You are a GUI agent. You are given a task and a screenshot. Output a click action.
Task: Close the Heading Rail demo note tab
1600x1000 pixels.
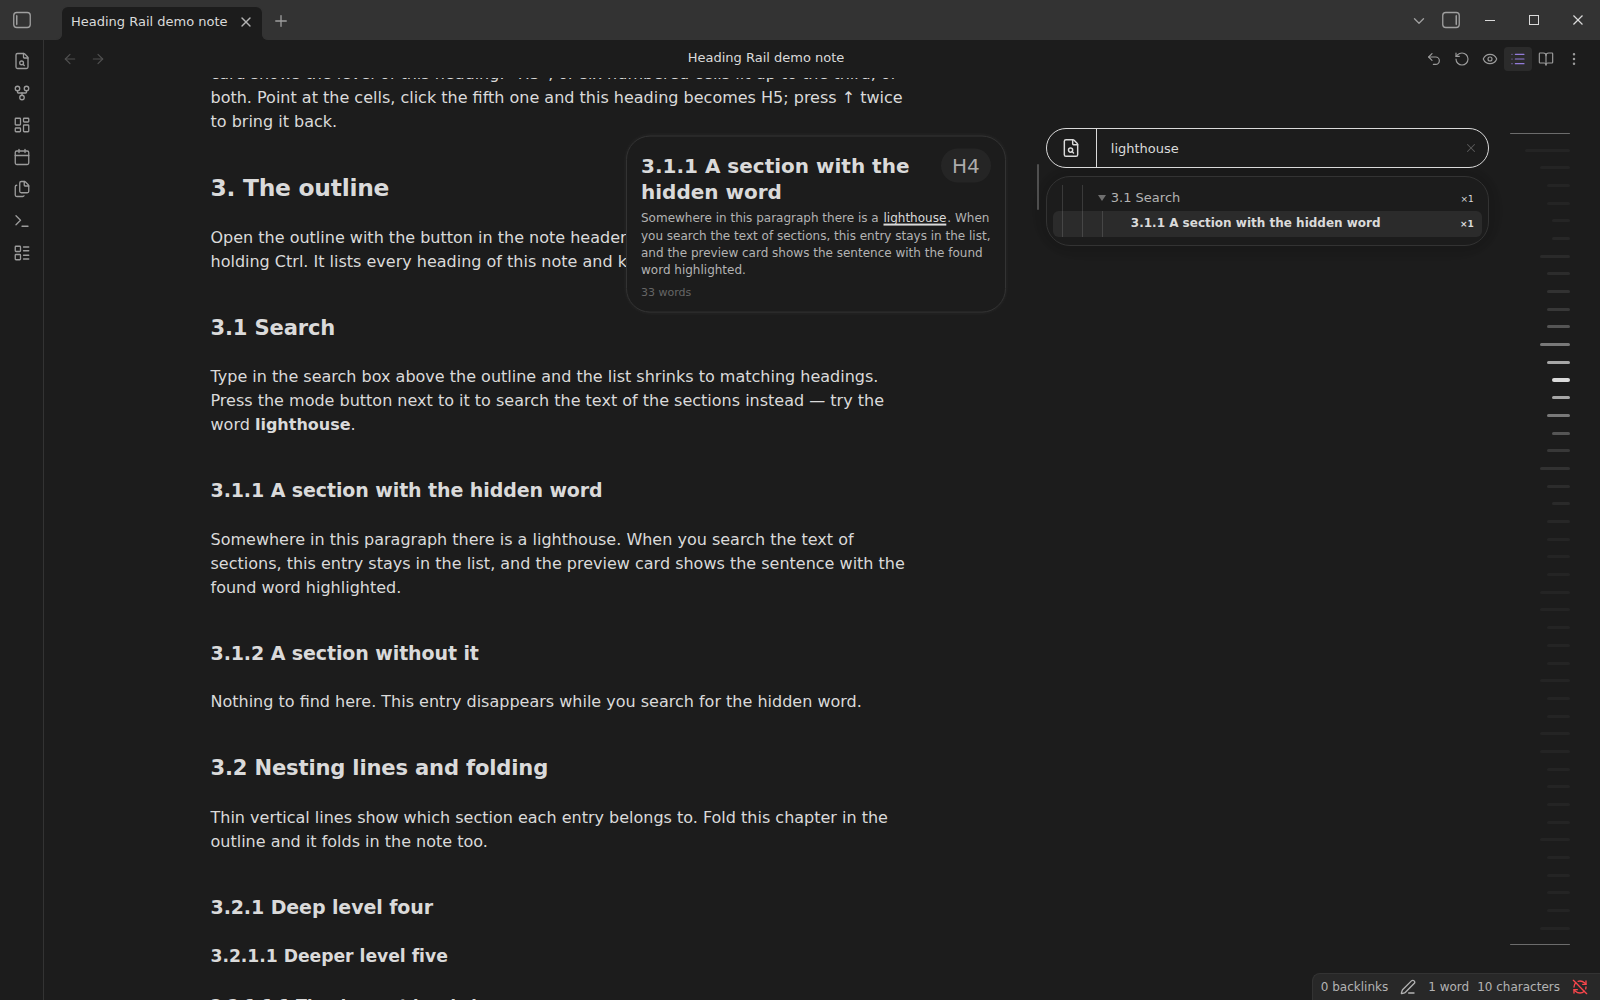tap(246, 21)
